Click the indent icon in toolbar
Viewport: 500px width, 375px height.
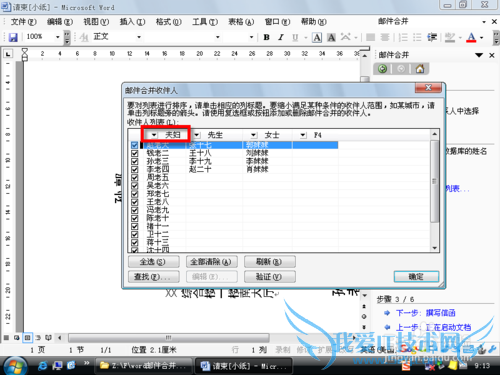point(432,37)
